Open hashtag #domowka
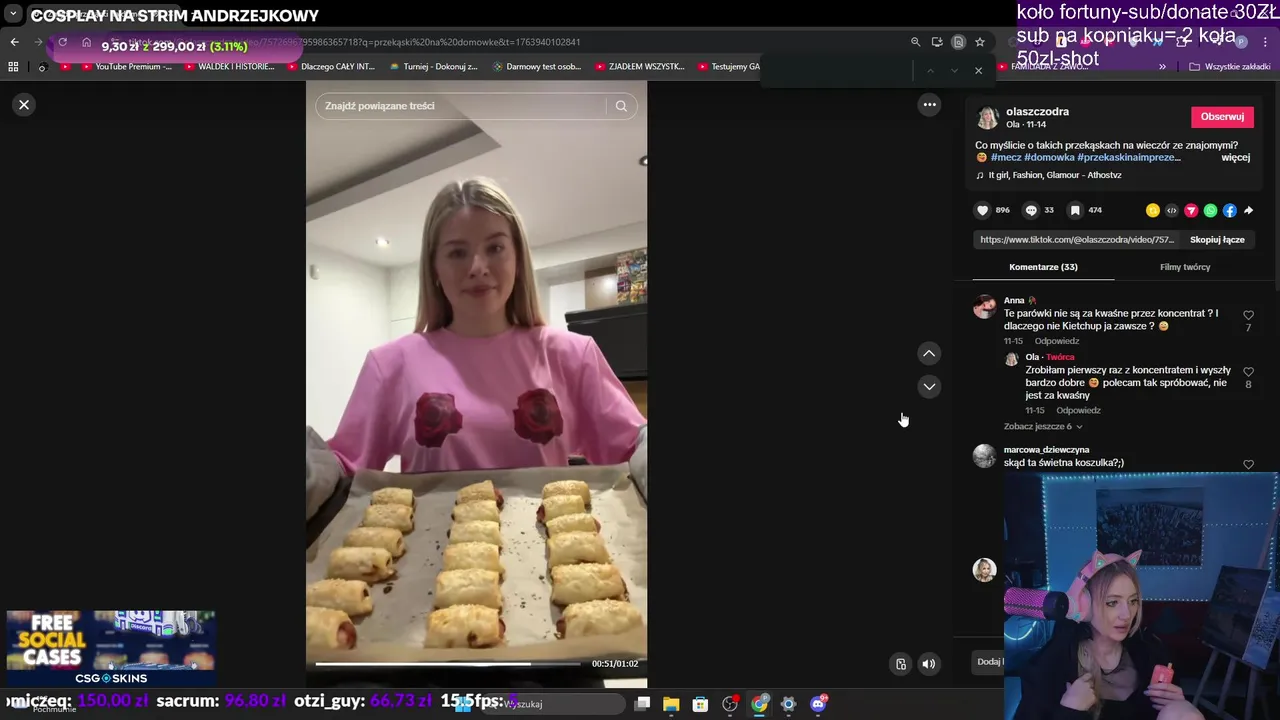Viewport: 1280px width, 720px height. 1049,158
